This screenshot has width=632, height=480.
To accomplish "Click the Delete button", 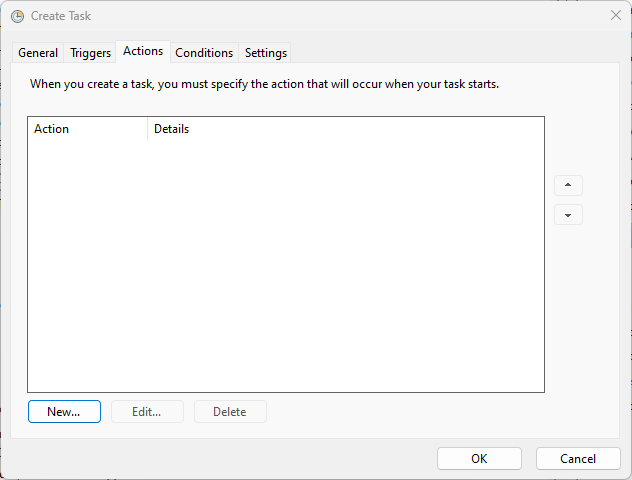I will [x=230, y=411].
